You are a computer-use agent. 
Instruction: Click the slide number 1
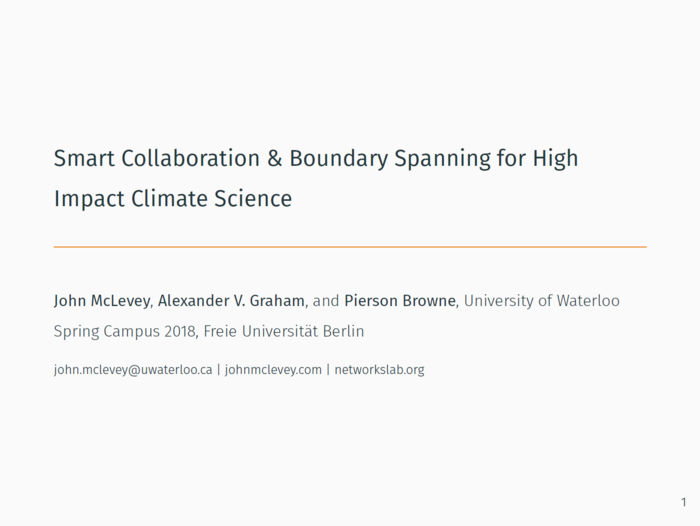pos(683,501)
